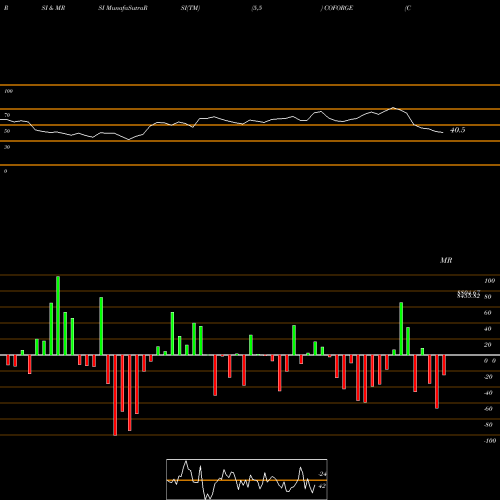Viewport: 500px width, 500px height.
Task: Open the mini overview chart thumbnail at the bottom
Action: pos(247,479)
